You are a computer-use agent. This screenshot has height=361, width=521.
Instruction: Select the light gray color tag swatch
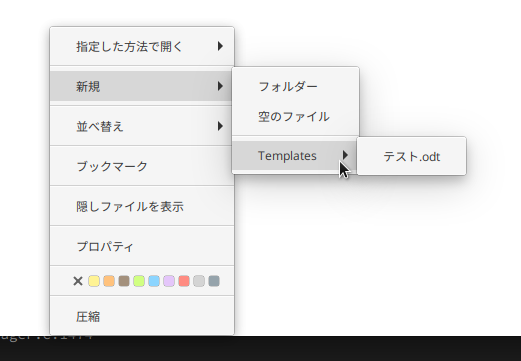tap(199, 281)
